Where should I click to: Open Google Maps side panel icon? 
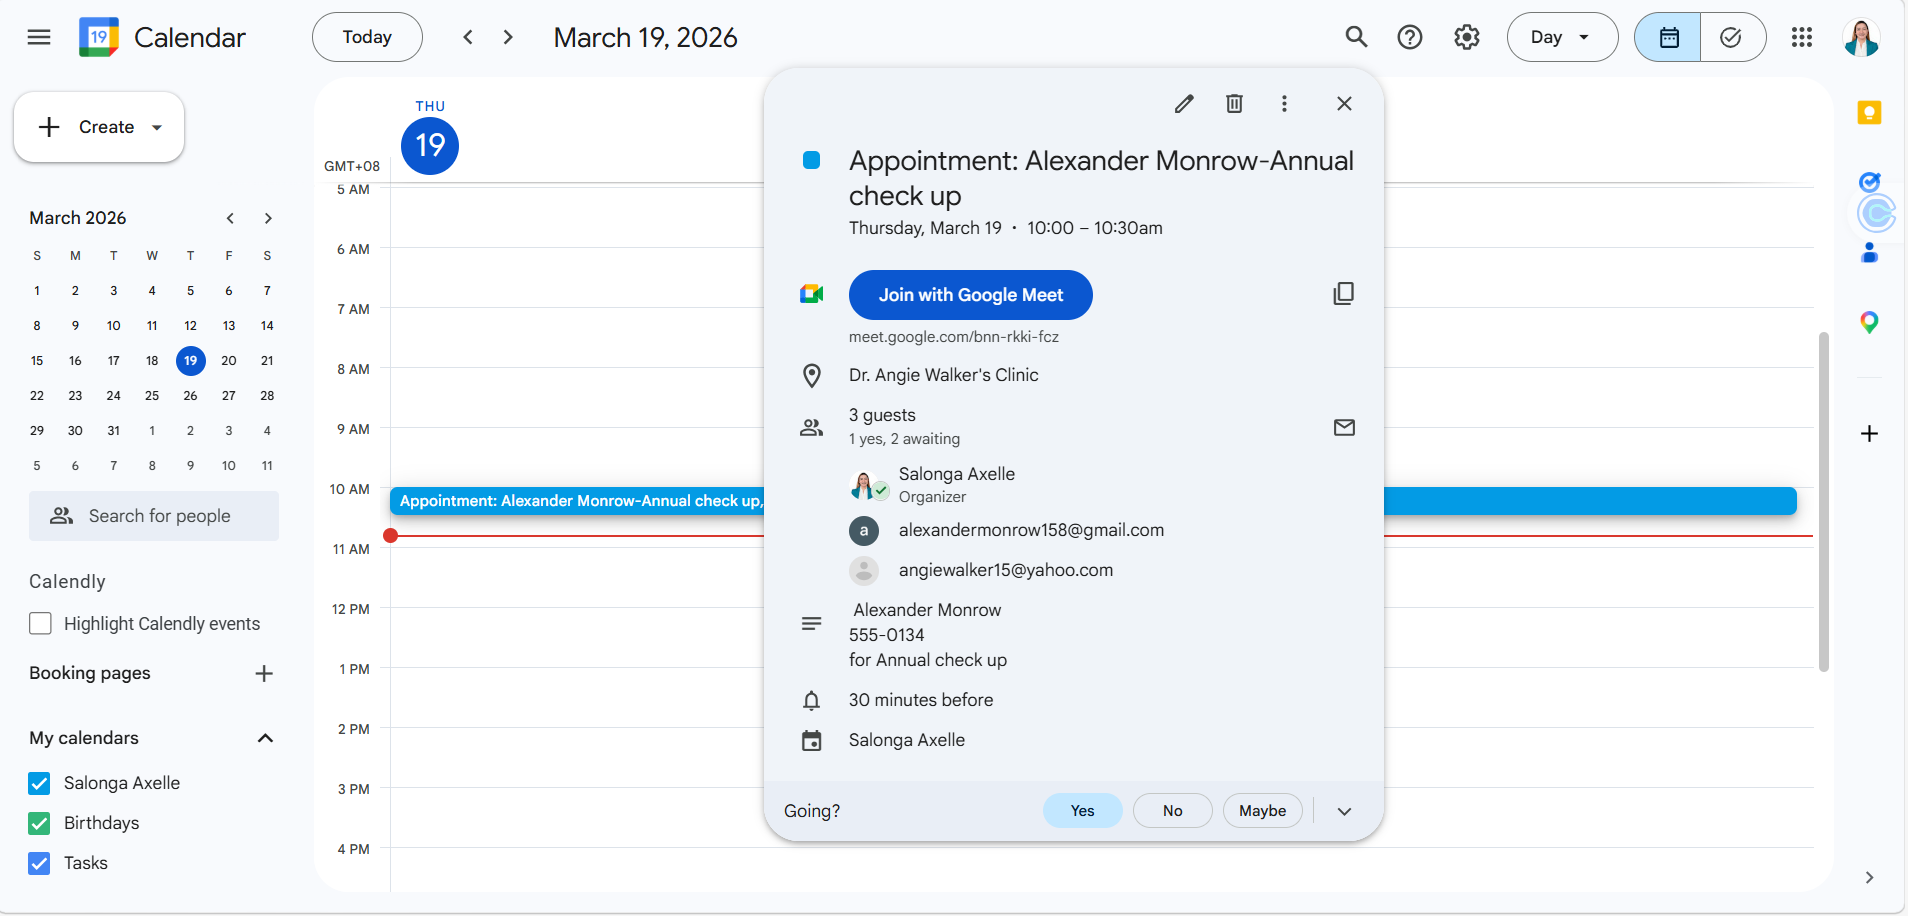1868,322
